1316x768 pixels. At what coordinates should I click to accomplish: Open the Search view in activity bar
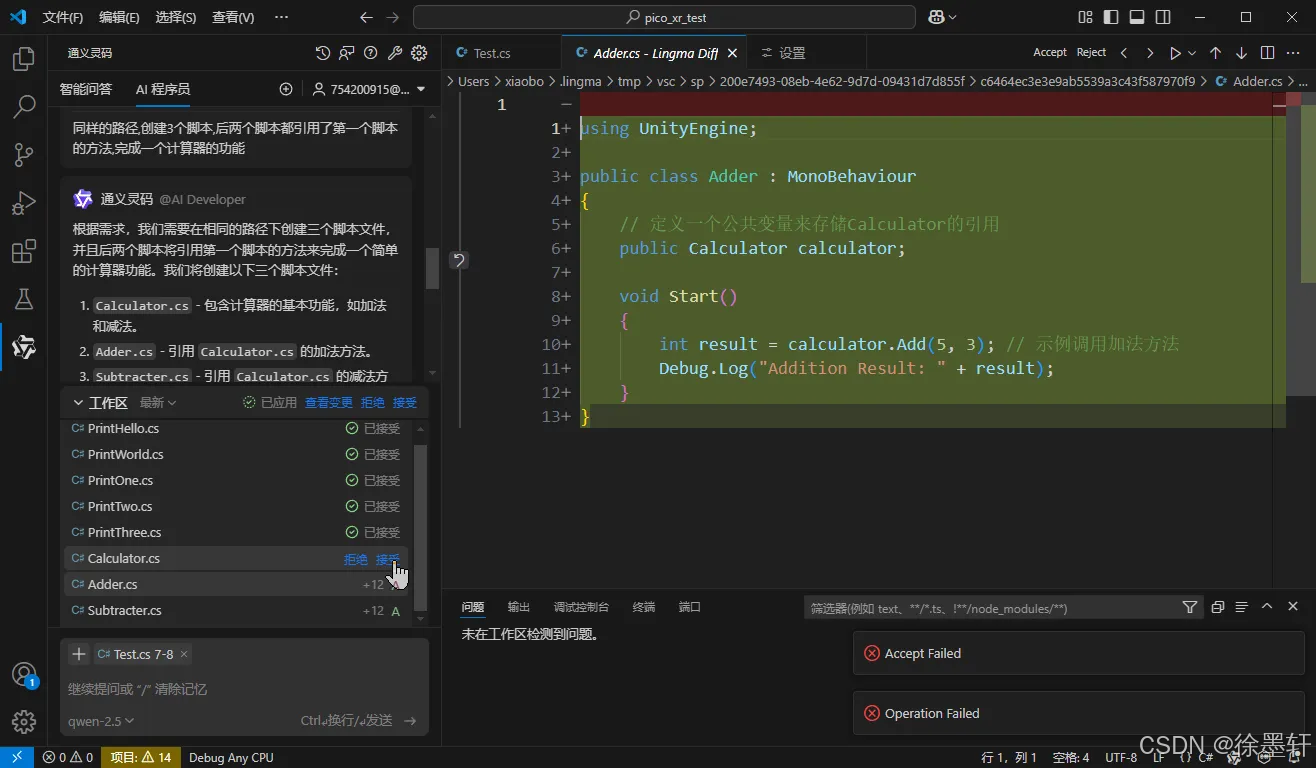[x=23, y=107]
